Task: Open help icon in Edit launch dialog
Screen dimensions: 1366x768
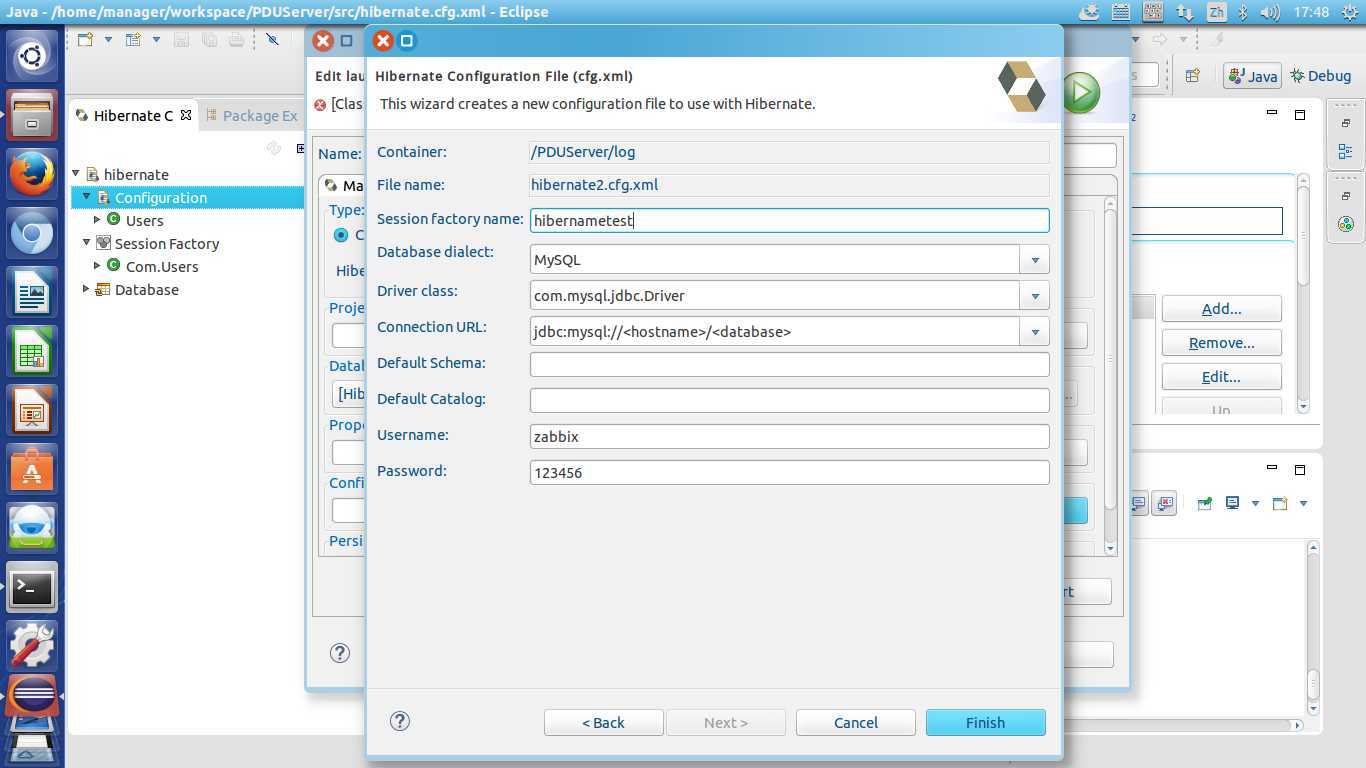Action: [340, 653]
